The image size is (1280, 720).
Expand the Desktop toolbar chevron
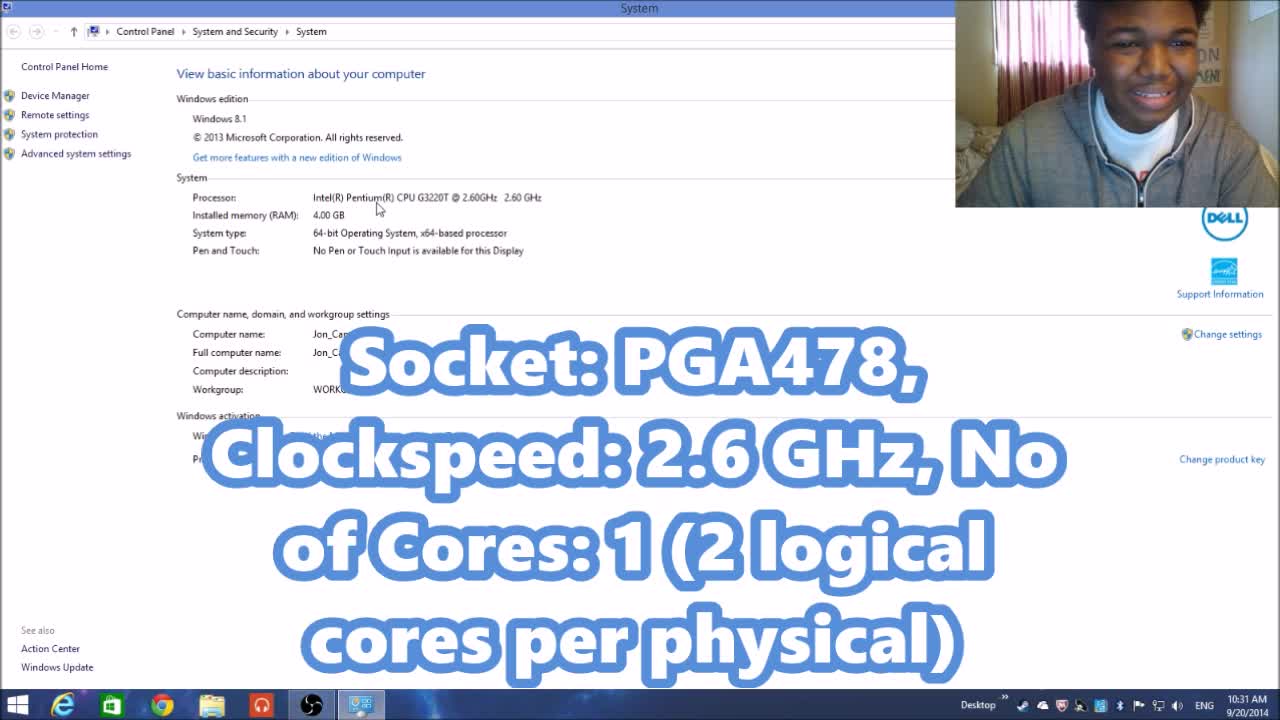tap(1005, 699)
